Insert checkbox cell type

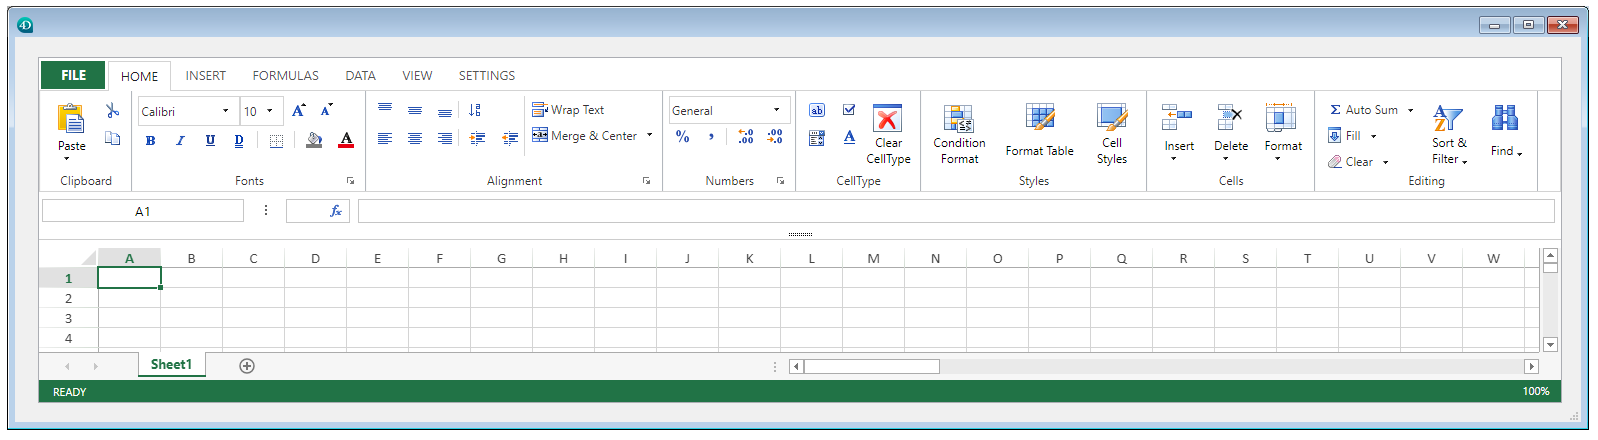coord(849,110)
